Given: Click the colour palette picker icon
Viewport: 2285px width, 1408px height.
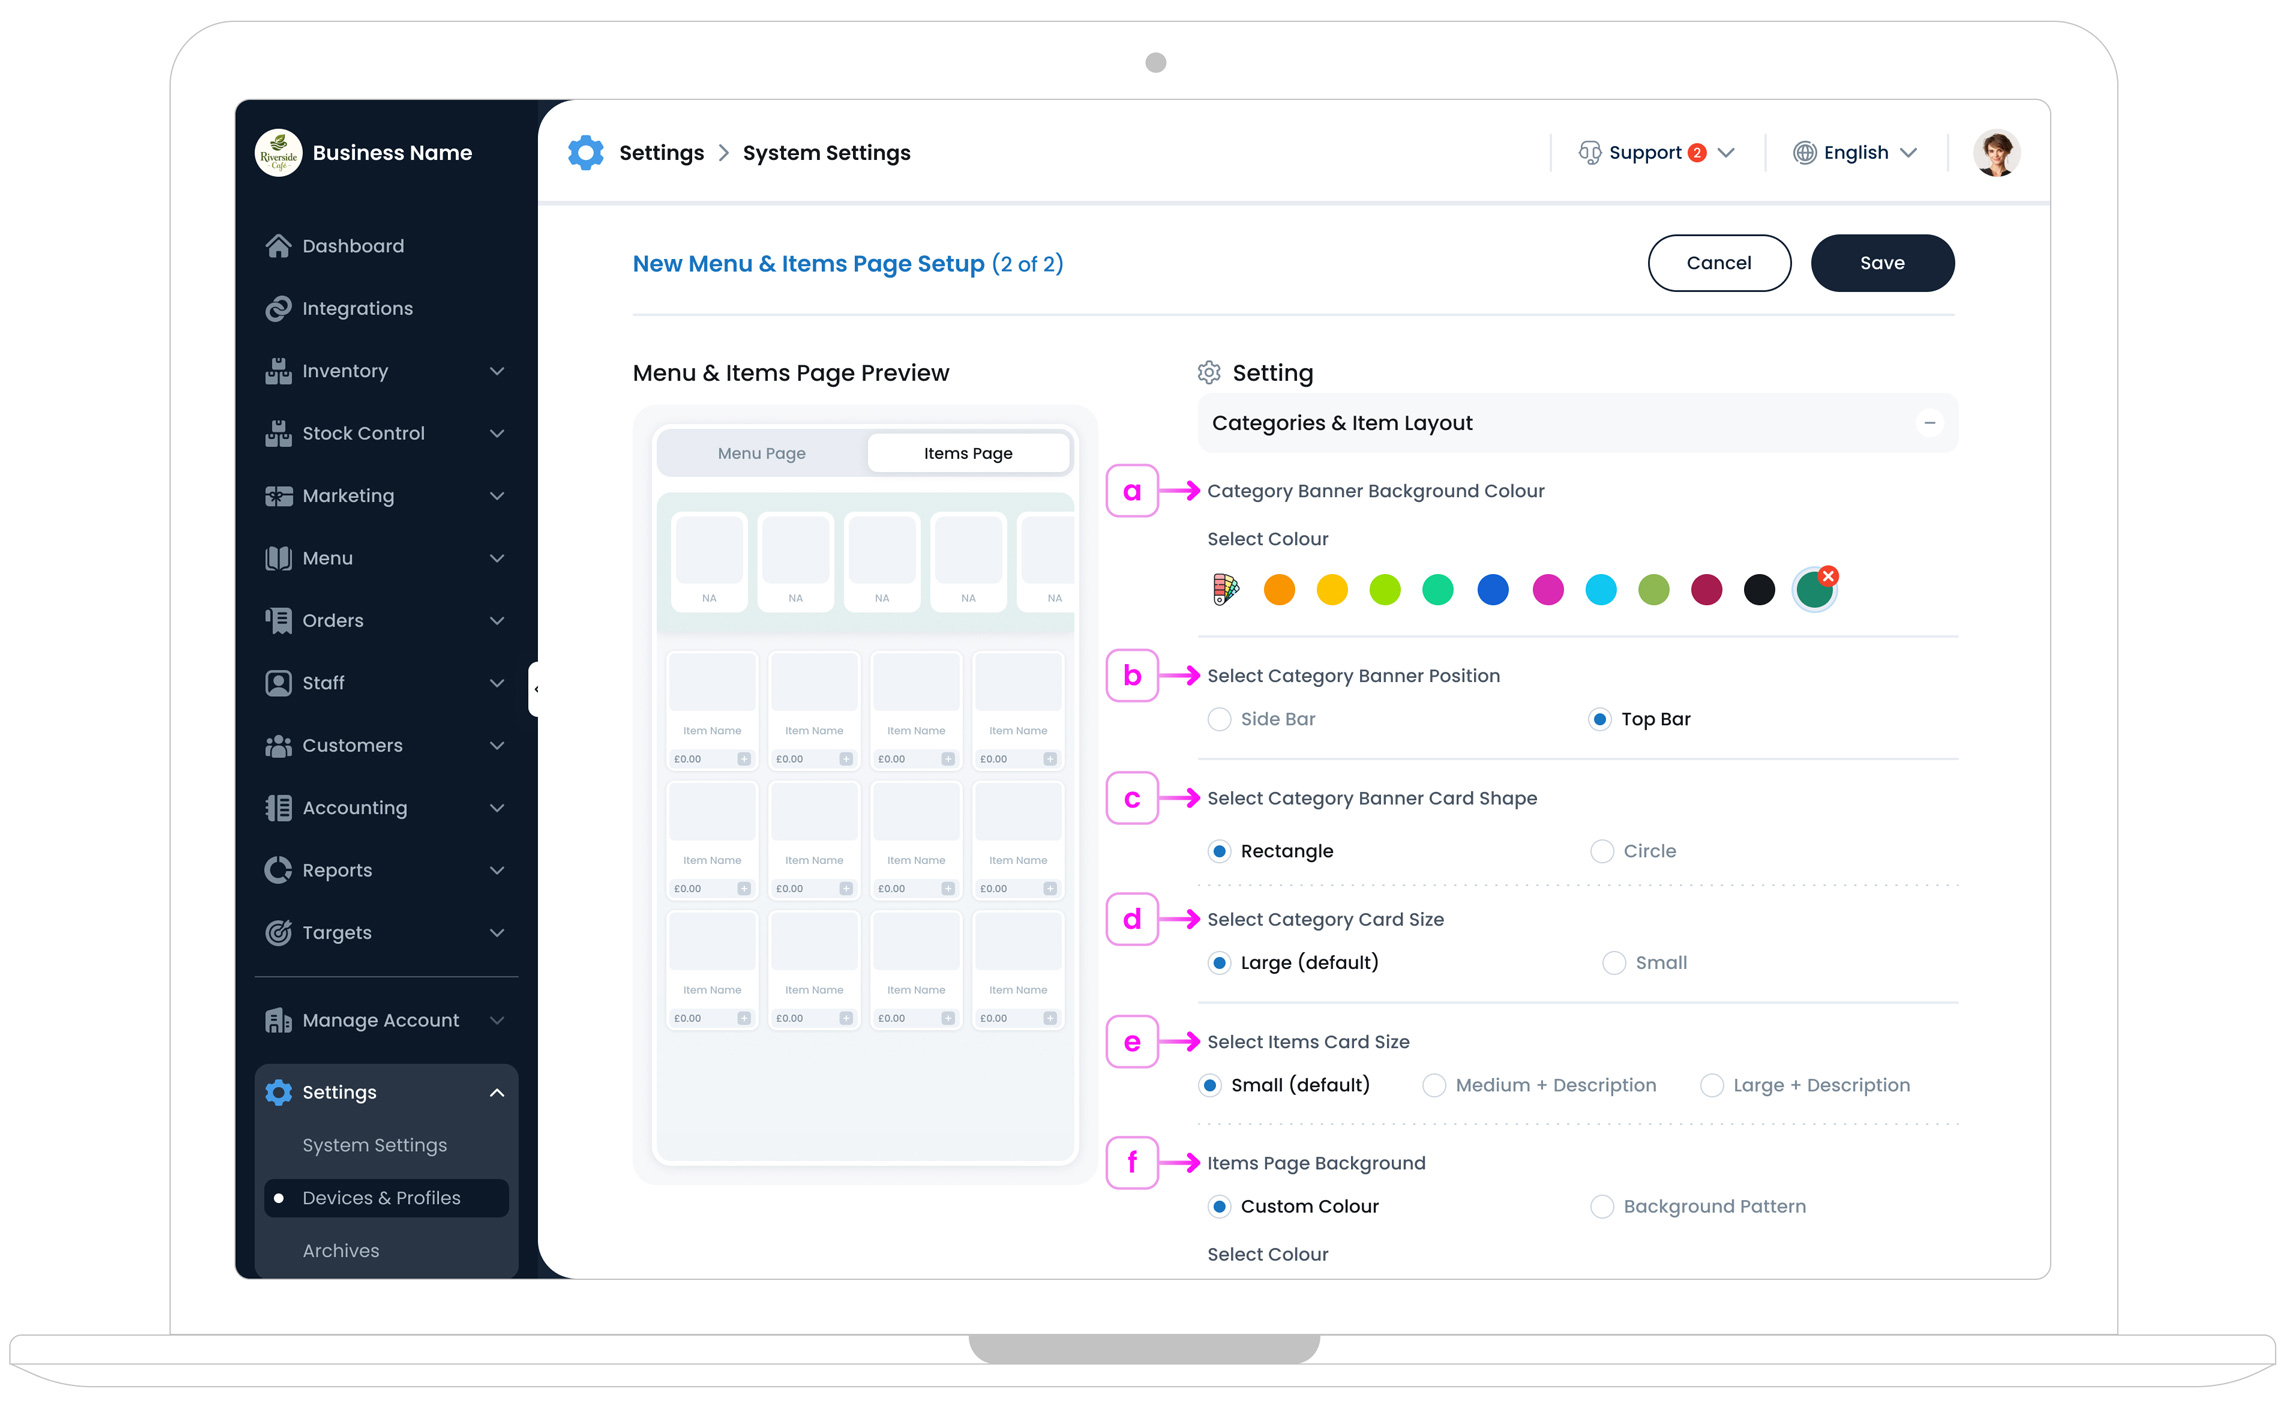Looking at the screenshot, I should 1226,590.
